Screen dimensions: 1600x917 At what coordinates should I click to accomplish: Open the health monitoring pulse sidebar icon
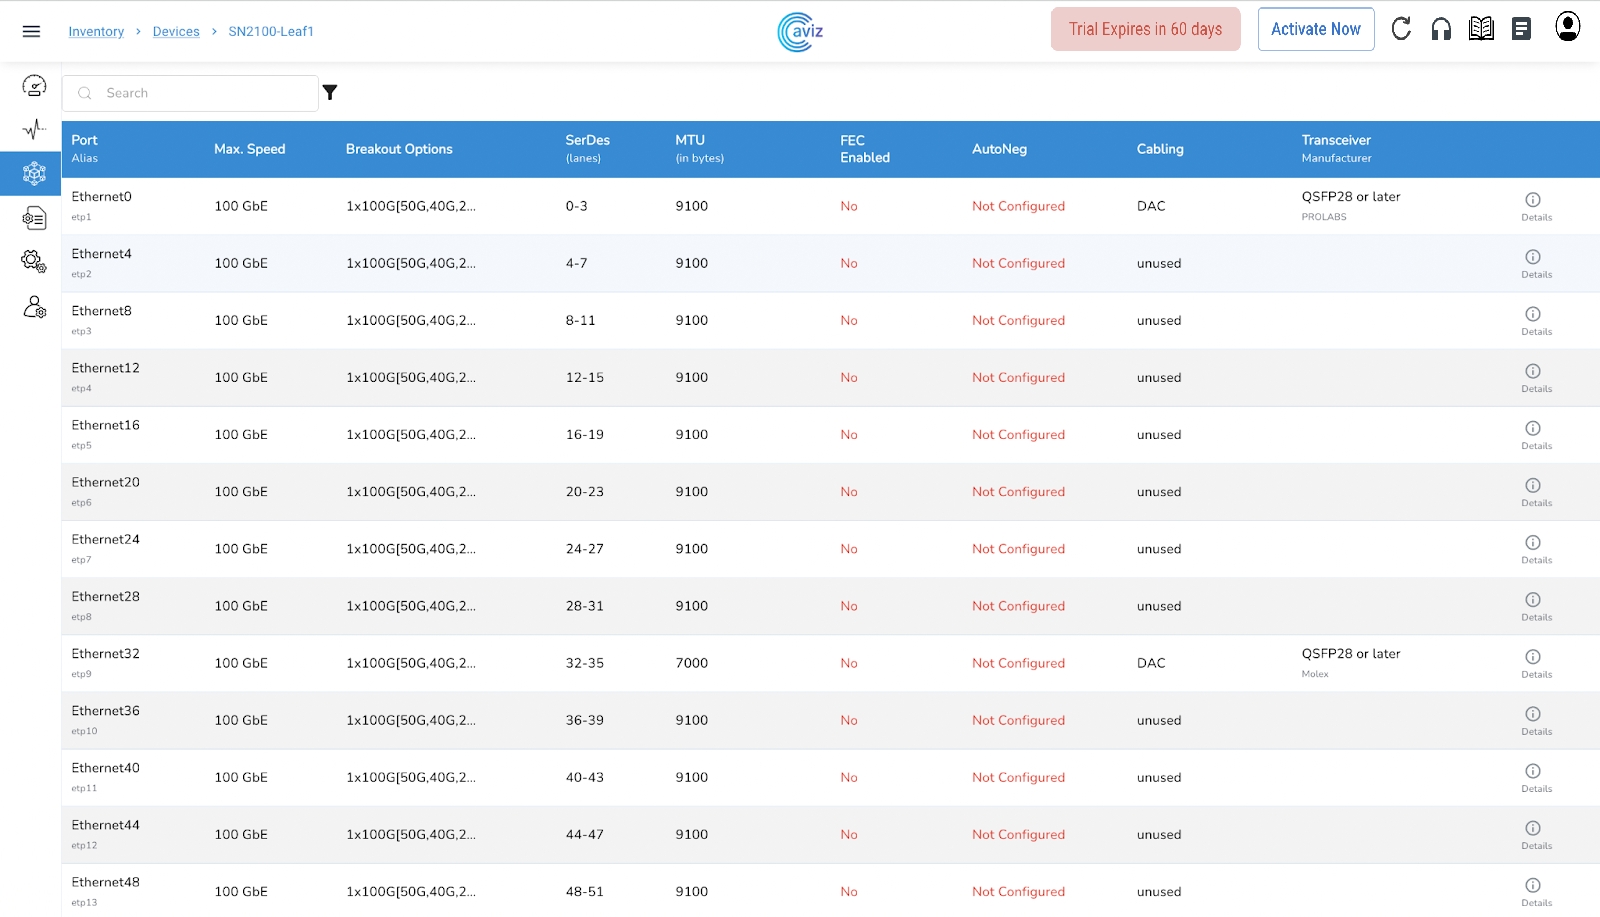[34, 129]
